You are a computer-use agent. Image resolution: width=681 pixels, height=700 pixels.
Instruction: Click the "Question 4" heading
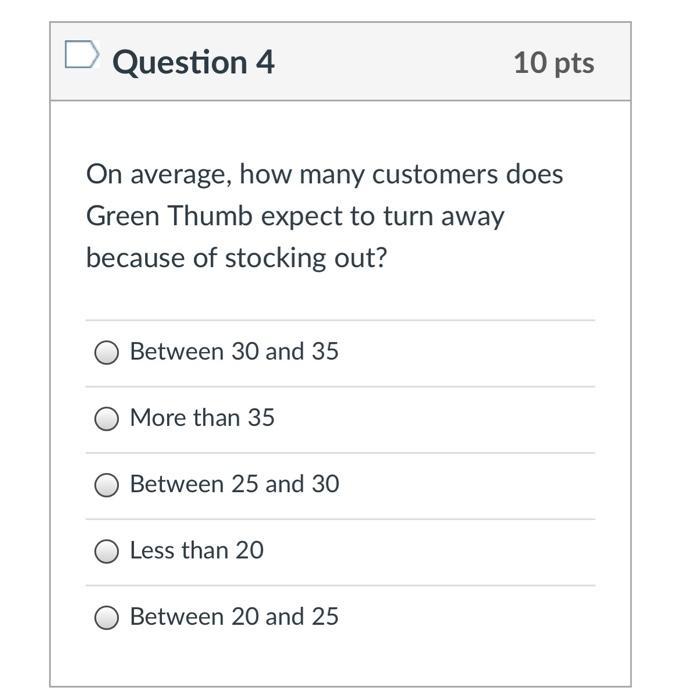(193, 62)
